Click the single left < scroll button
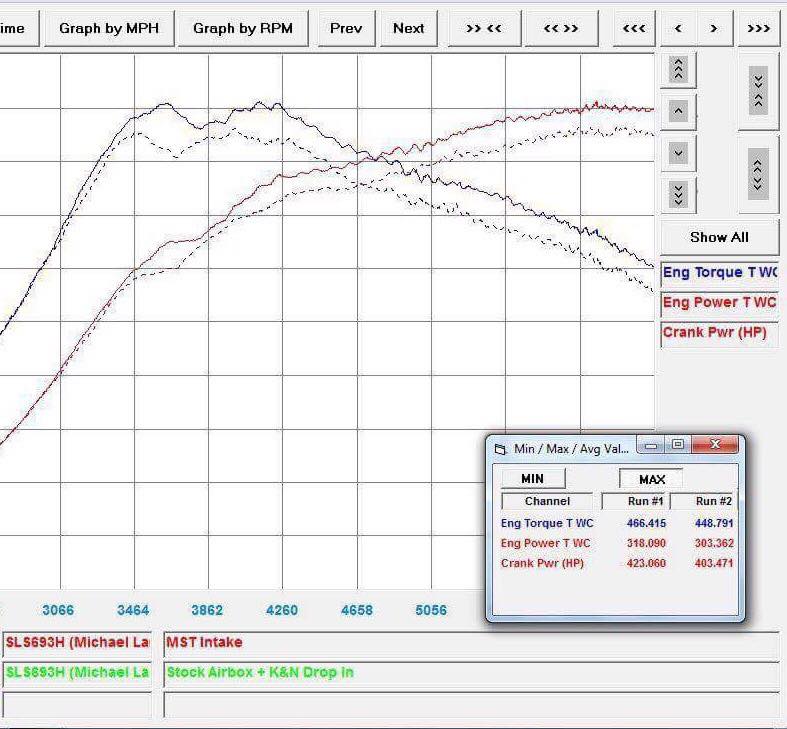 (678, 29)
